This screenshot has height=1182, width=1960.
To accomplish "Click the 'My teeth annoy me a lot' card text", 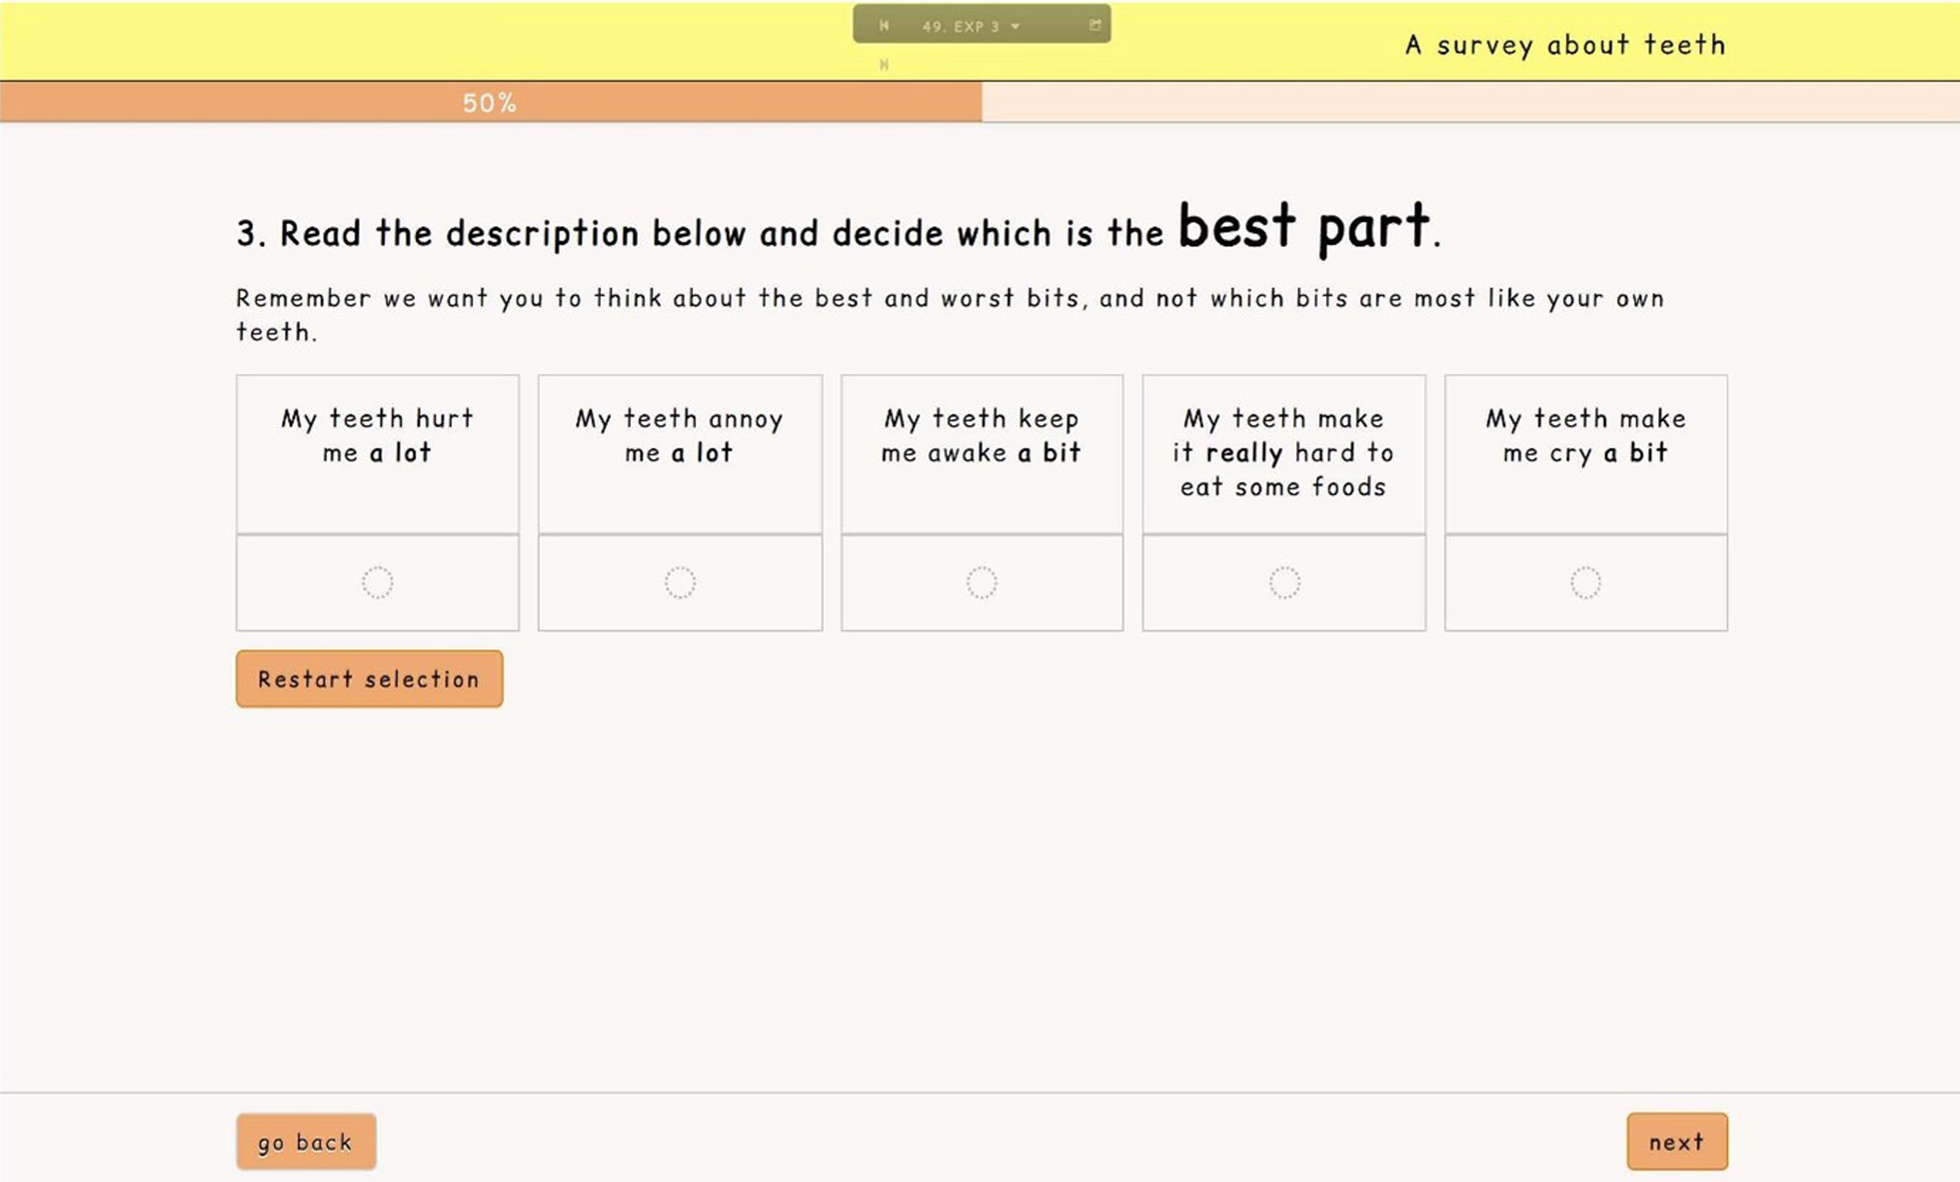I will (680, 435).
